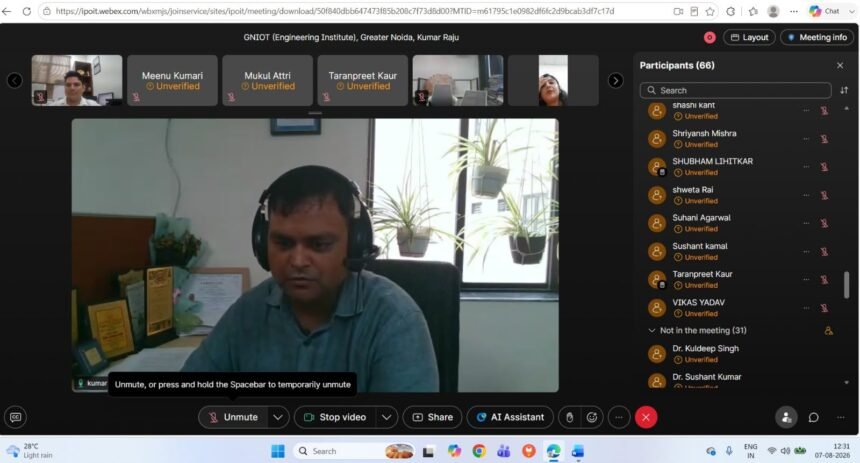Image resolution: width=860 pixels, height=463 pixels.
Task: Browser settings and more ellipsis
Action: [794, 11]
